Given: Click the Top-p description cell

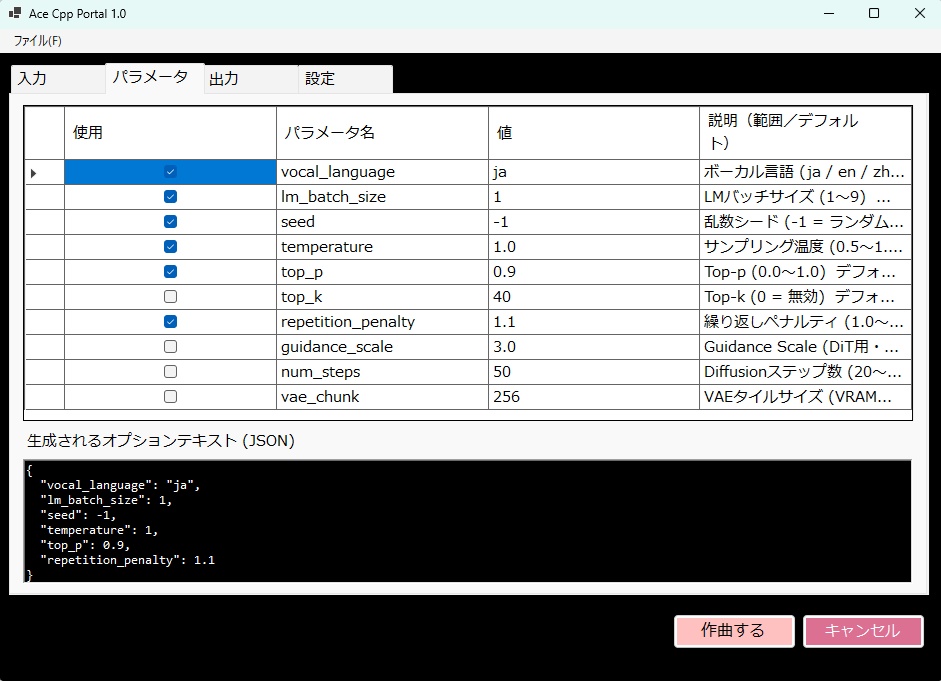Looking at the screenshot, I should click(x=805, y=272).
